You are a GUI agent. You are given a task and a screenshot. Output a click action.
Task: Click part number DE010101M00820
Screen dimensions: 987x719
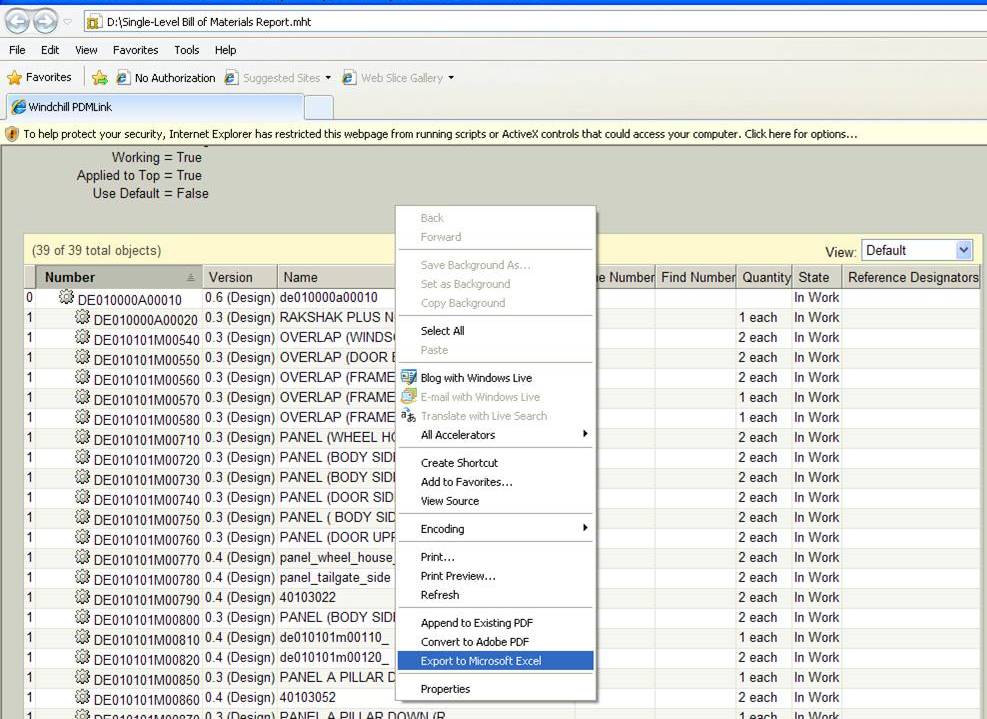pyautogui.click(x=146, y=660)
